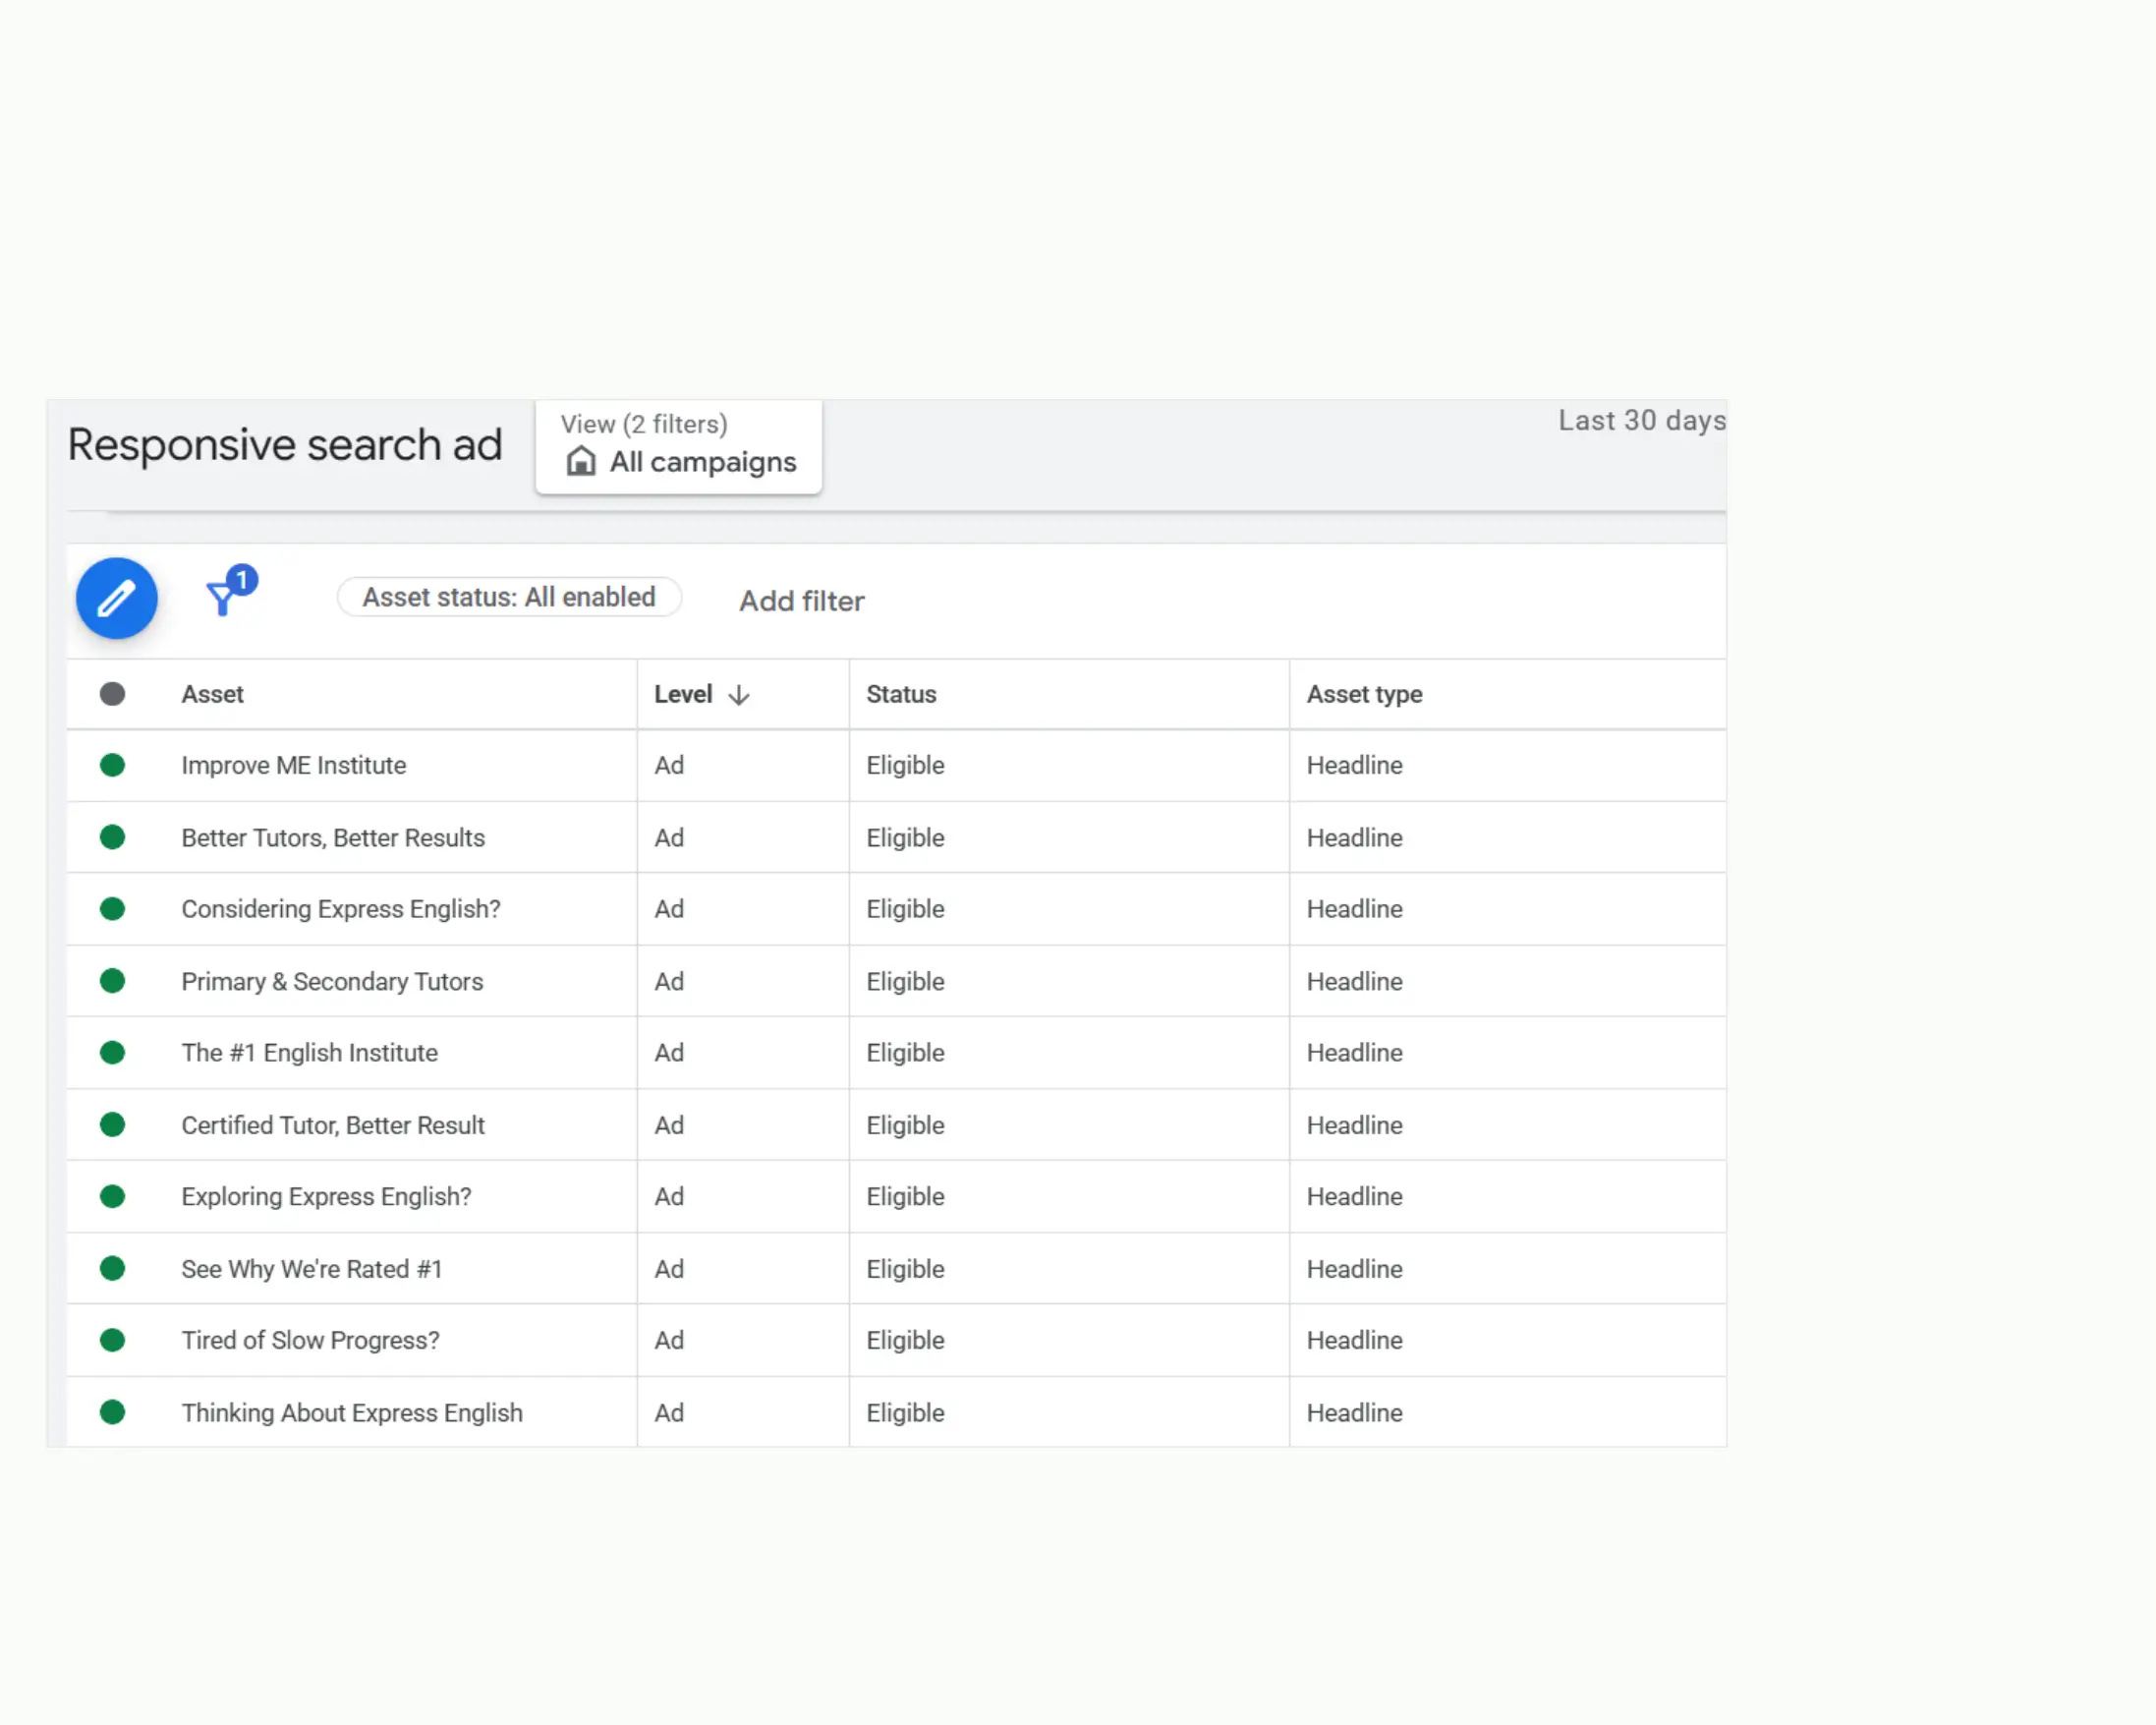Click Add filter
Viewport: 2156px width, 1725px height.
click(x=800, y=600)
